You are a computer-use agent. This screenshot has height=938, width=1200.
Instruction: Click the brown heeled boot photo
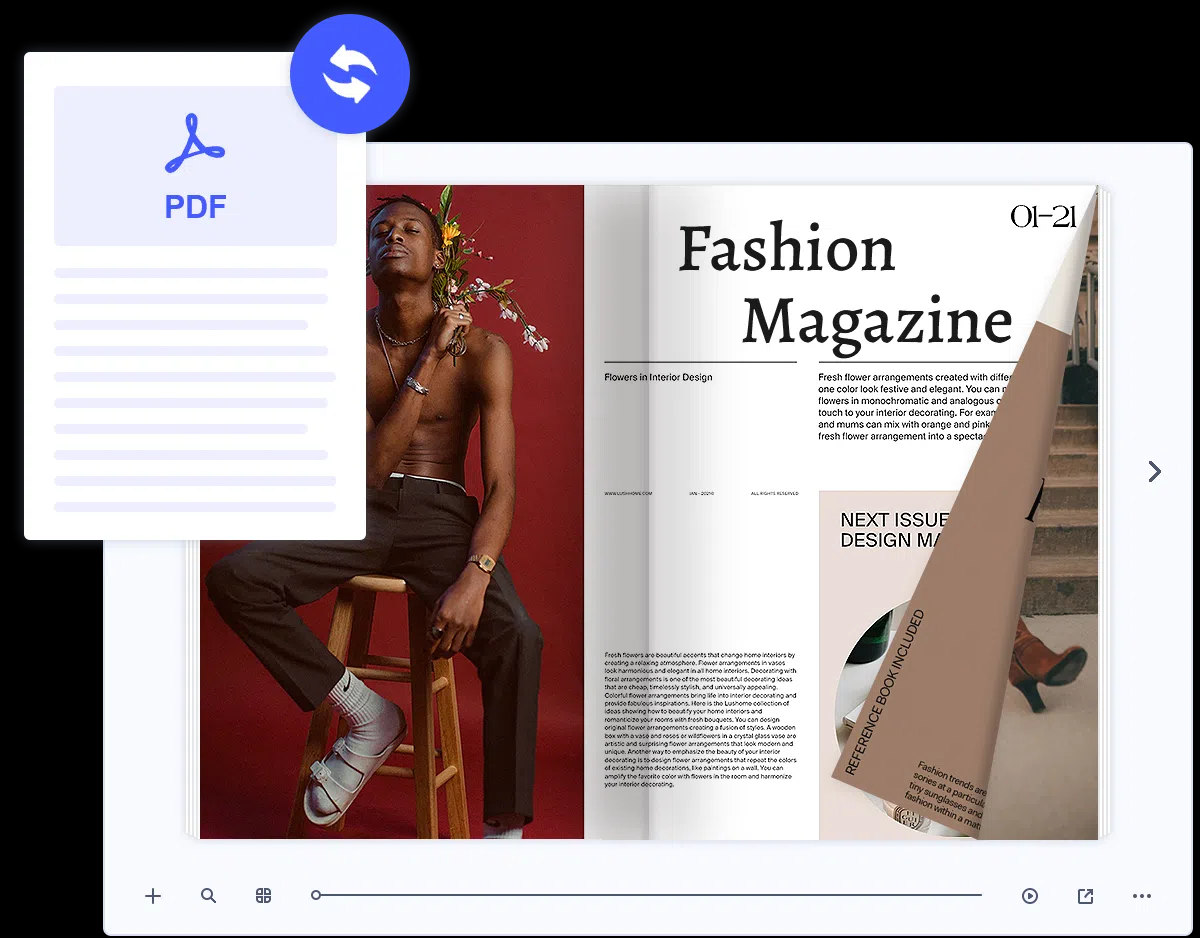click(1045, 660)
